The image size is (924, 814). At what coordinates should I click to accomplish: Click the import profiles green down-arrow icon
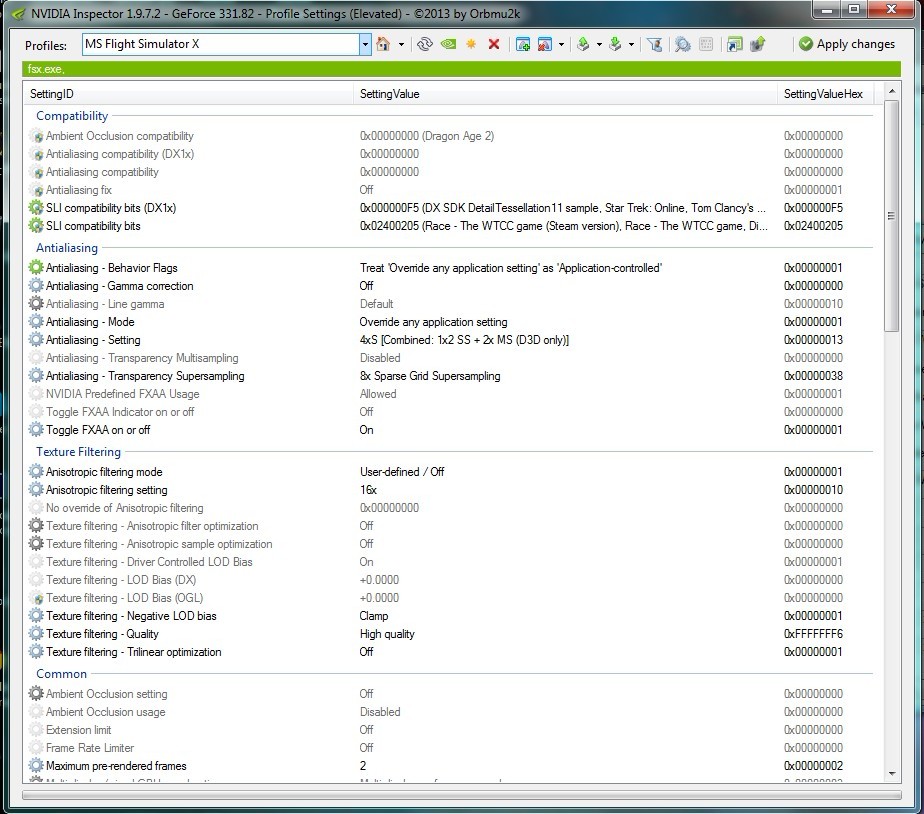[615, 44]
